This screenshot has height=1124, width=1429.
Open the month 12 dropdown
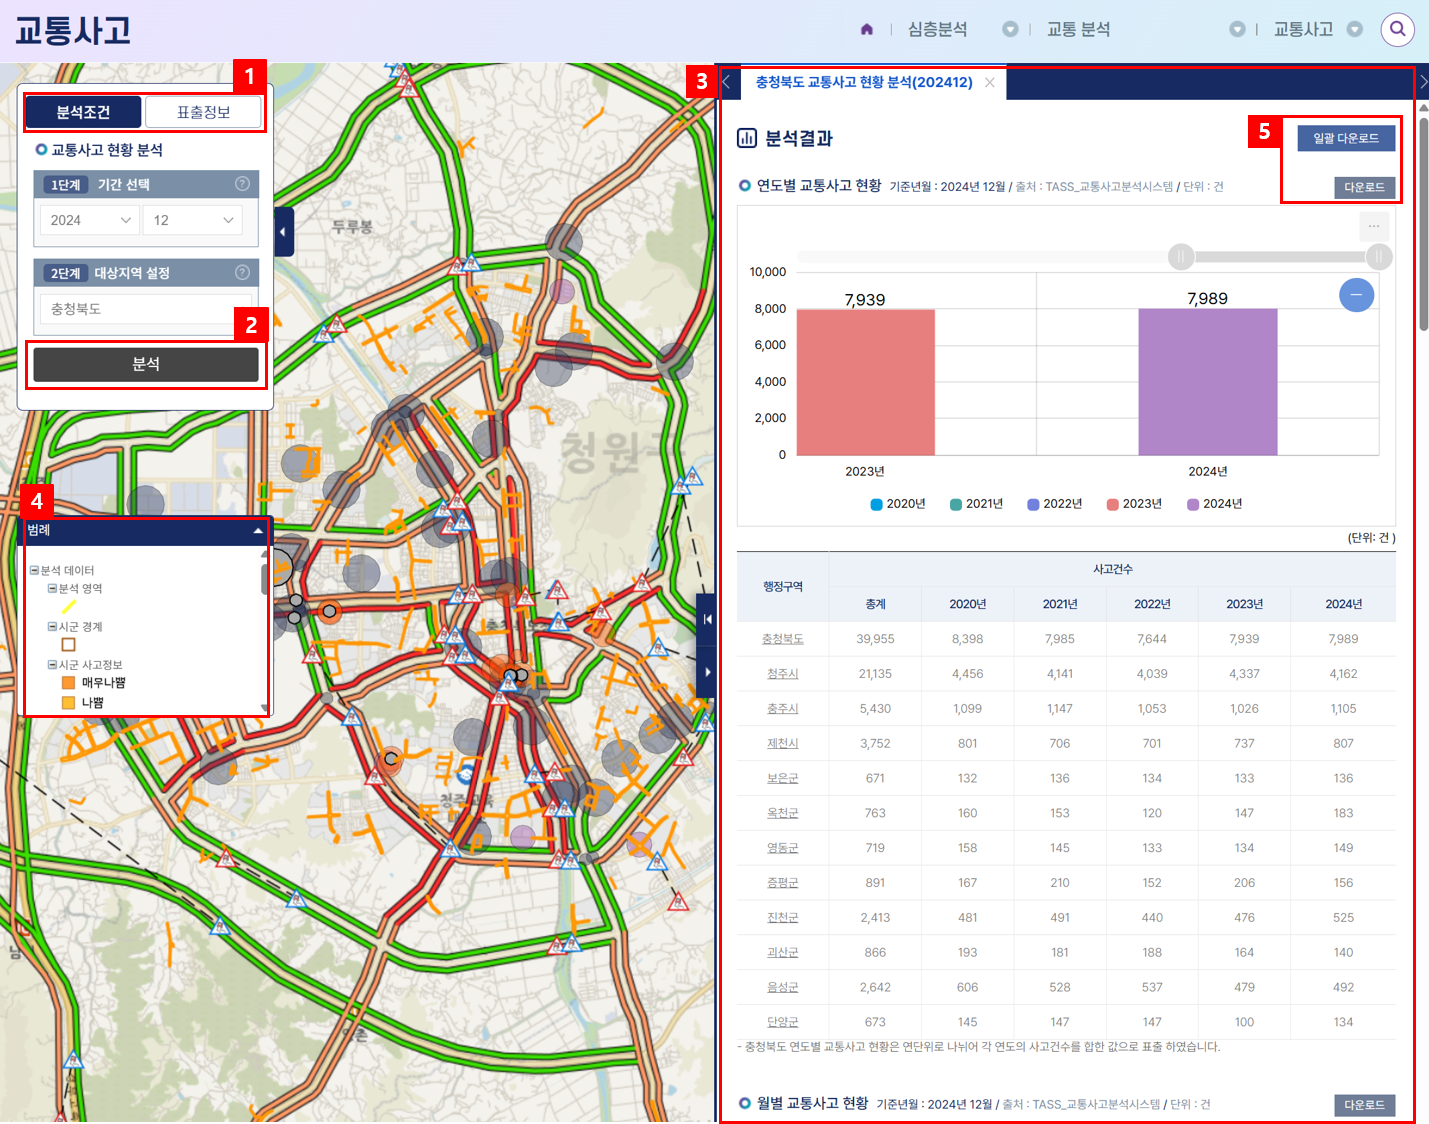193,220
